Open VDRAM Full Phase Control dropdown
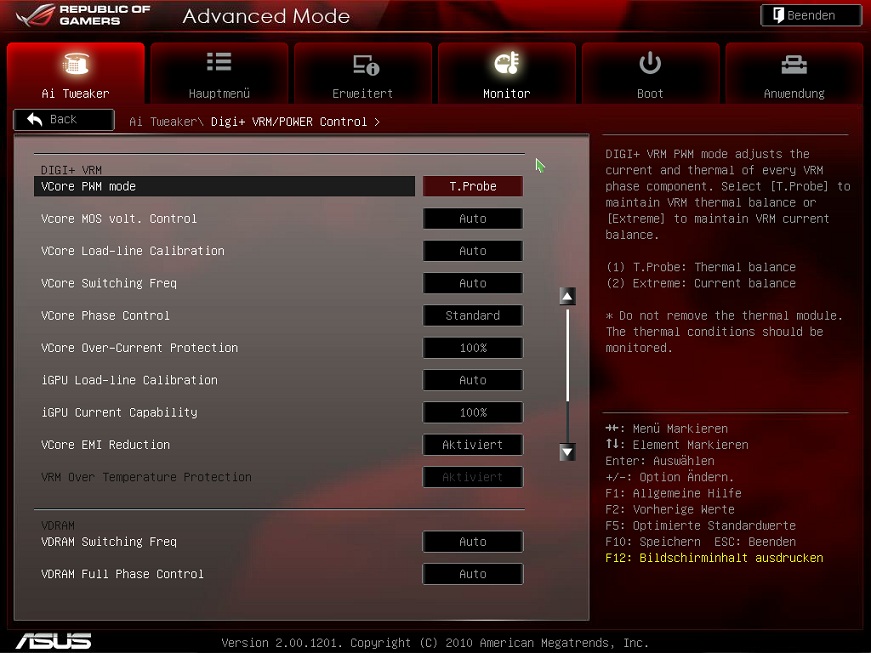871x653 pixels. coord(473,574)
